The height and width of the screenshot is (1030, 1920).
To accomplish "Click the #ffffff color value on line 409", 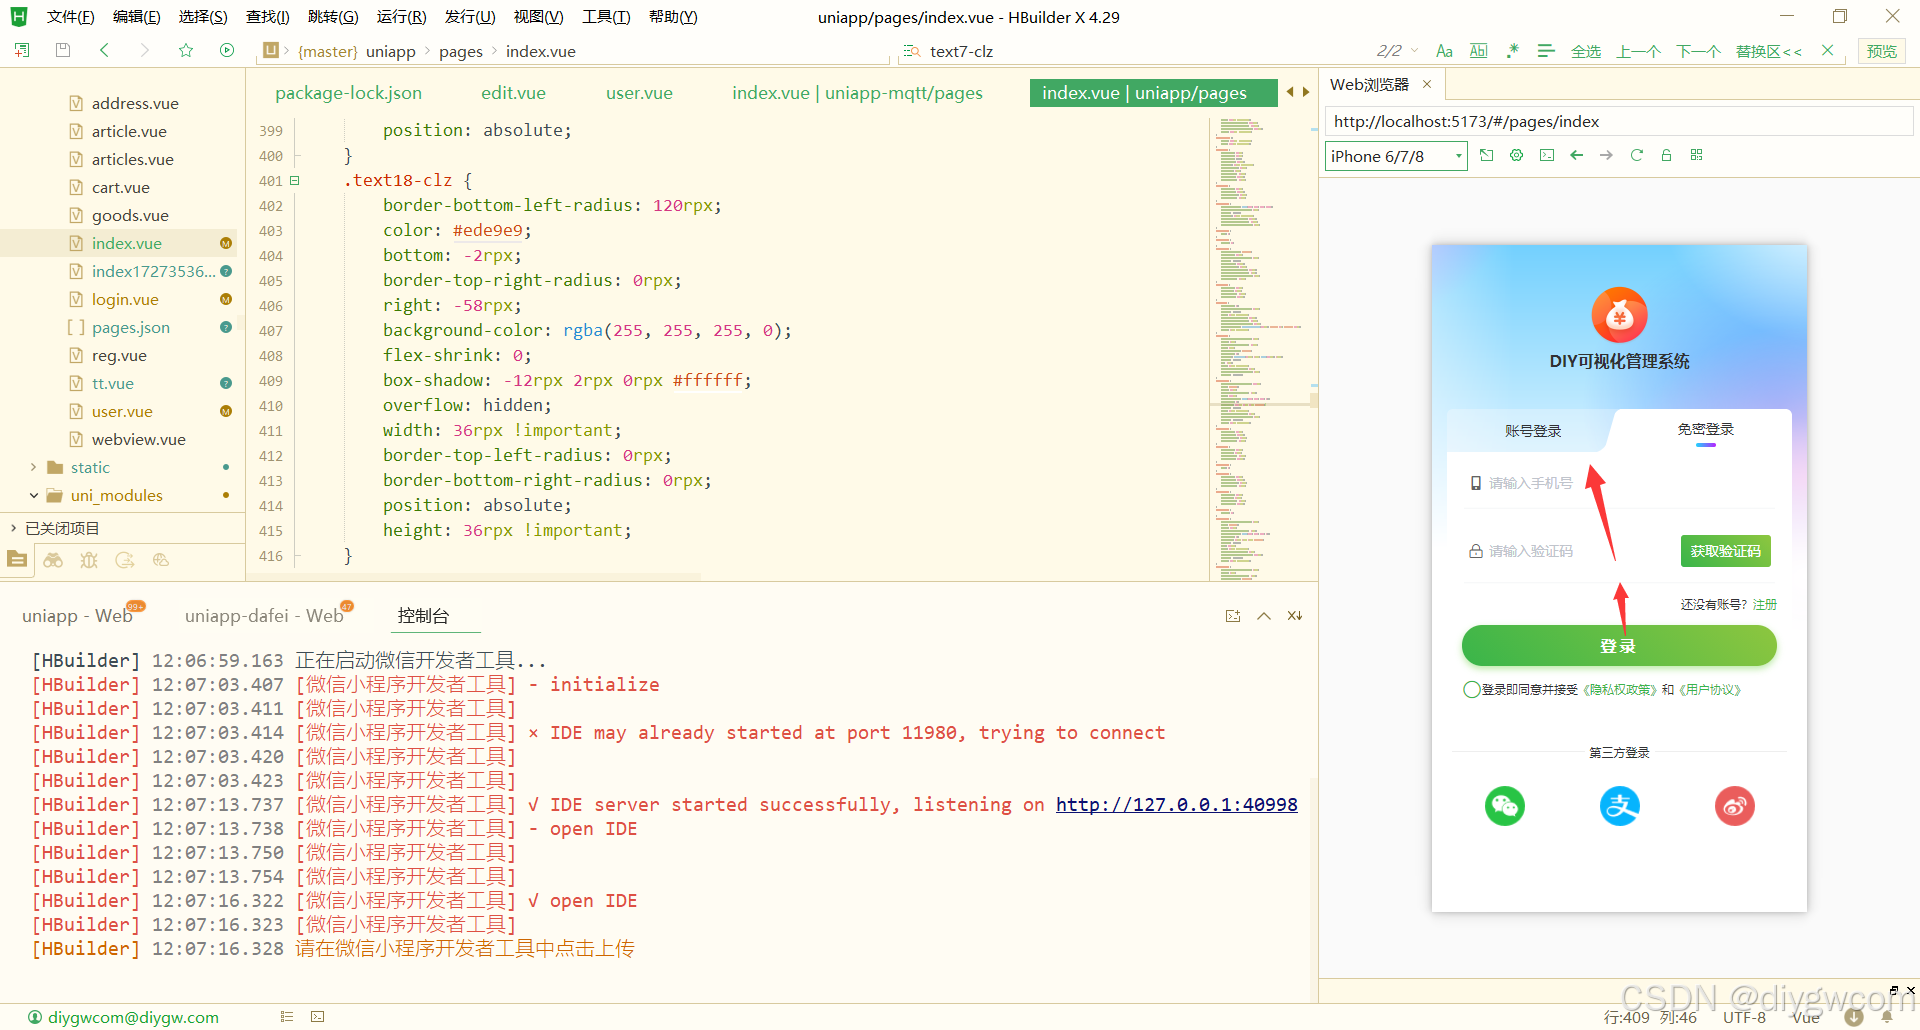I will (708, 381).
